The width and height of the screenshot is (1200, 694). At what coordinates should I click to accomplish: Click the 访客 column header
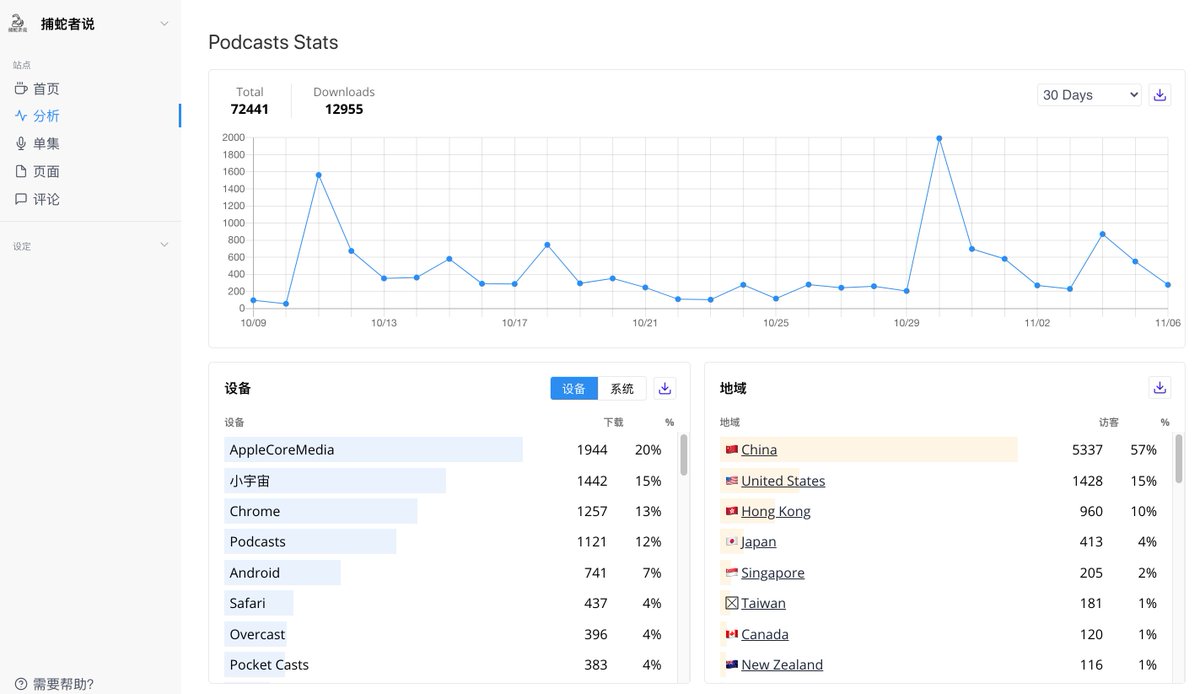(1109, 423)
